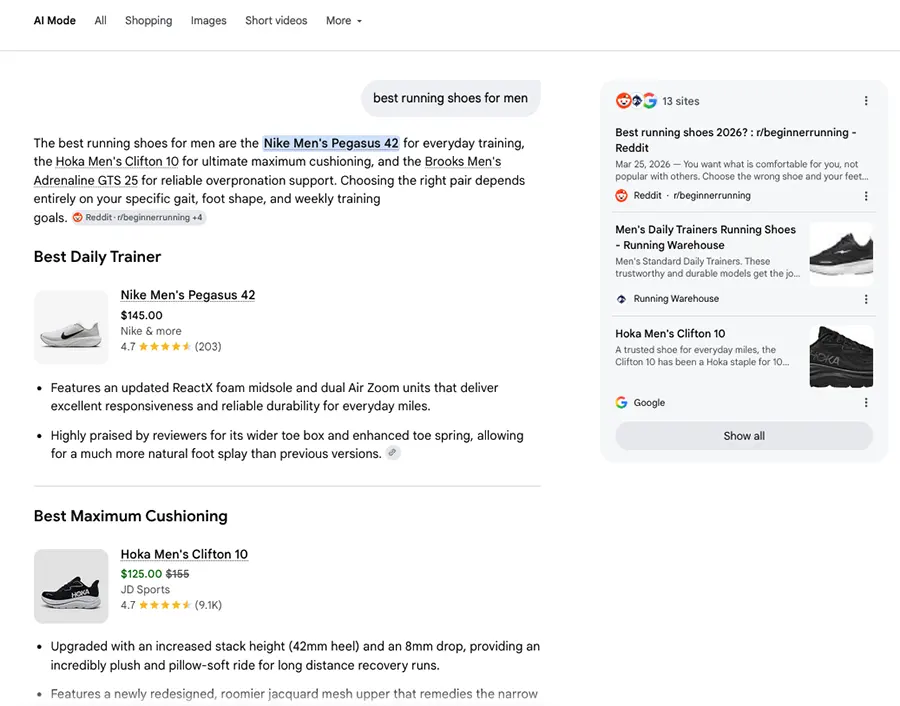Select the All results tab
The width and height of the screenshot is (900, 706).
click(x=100, y=21)
